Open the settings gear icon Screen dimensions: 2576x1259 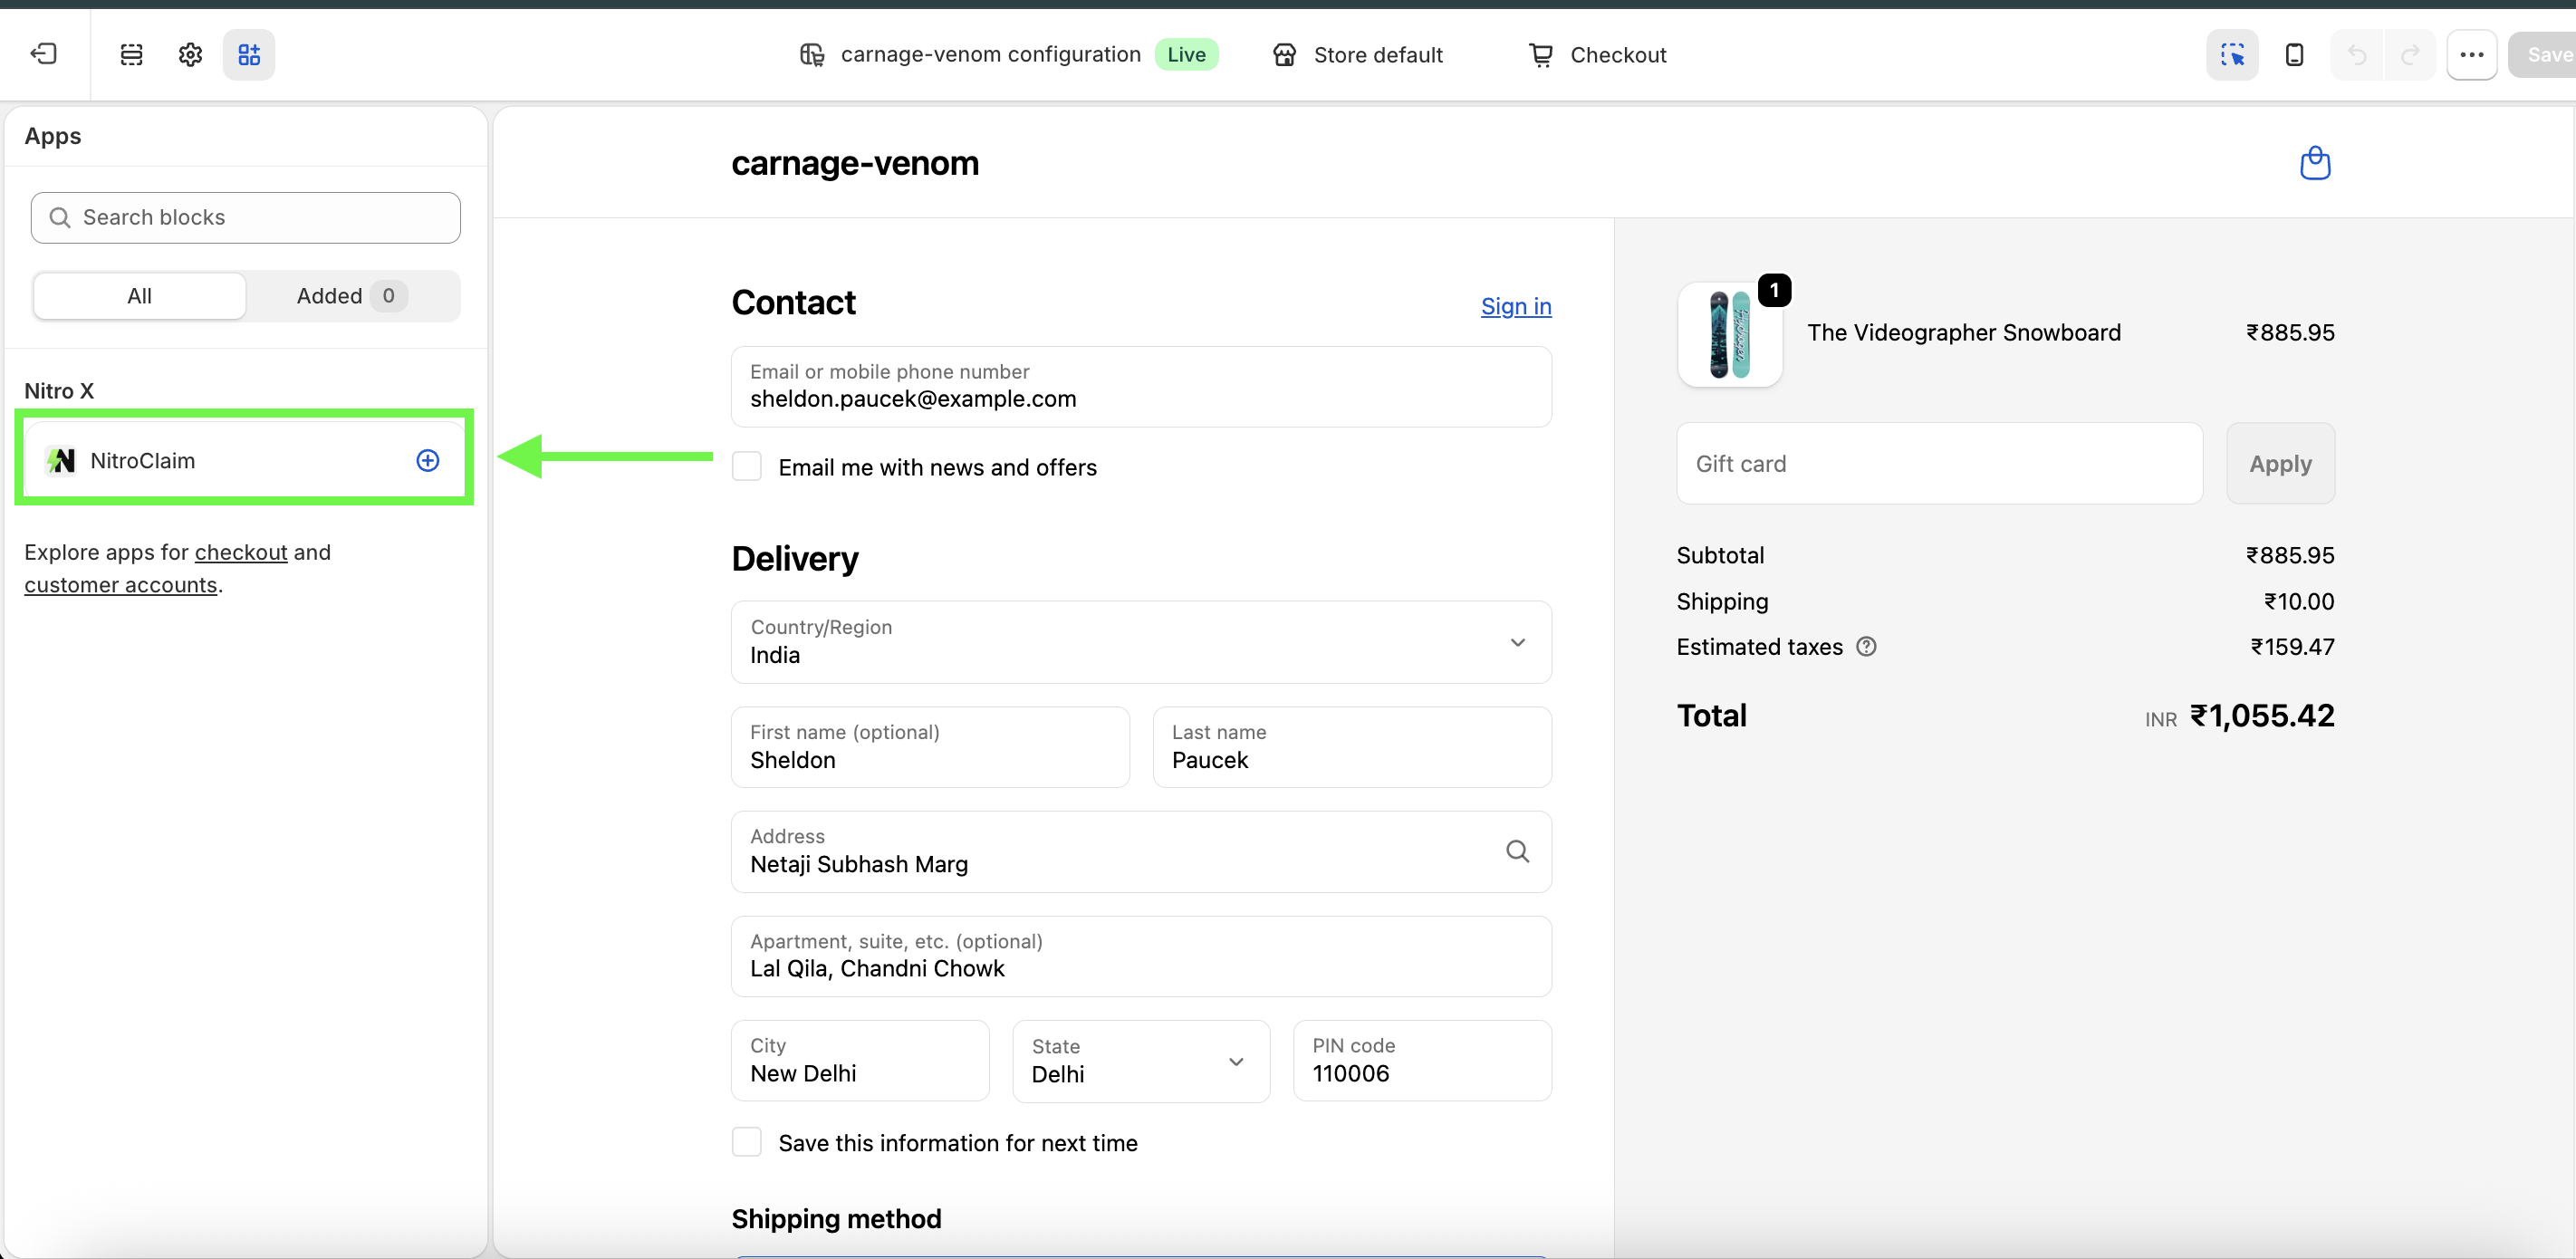(190, 54)
